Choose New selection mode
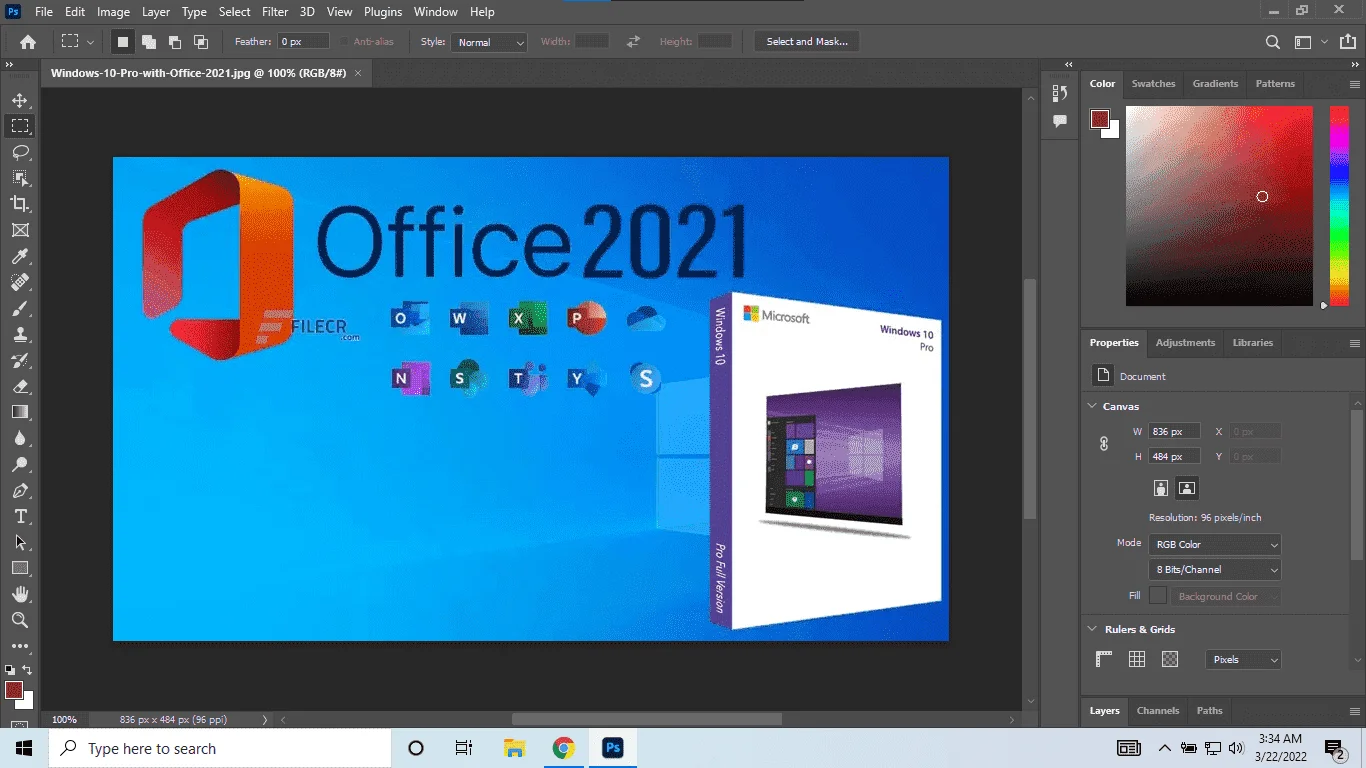 [x=123, y=42]
